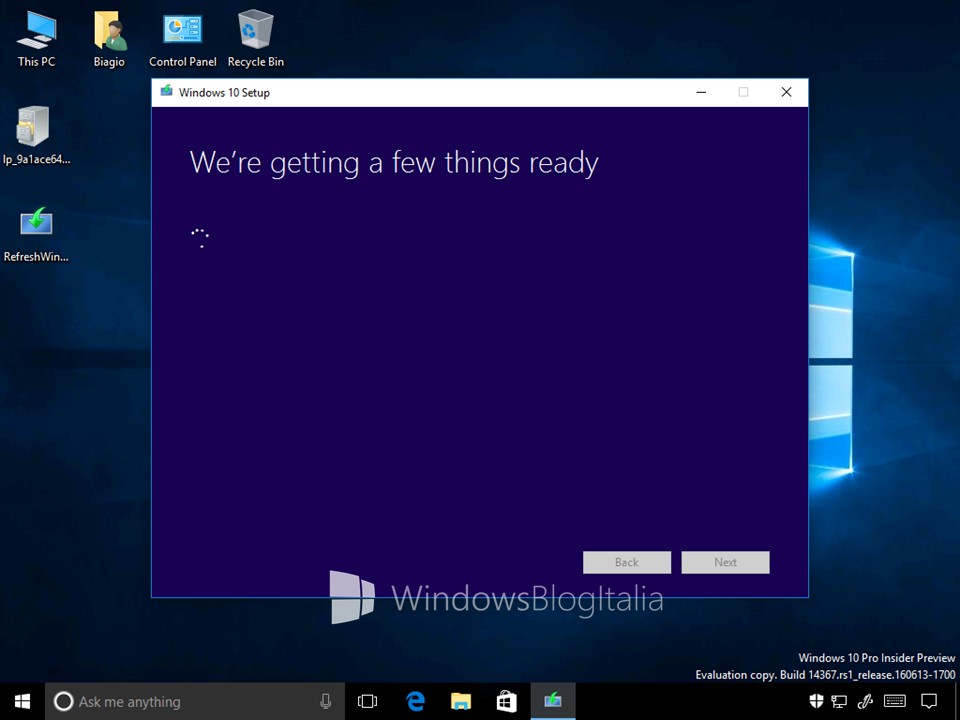Click the Cortana circle icon
This screenshot has width=960, height=720.
(x=63, y=702)
